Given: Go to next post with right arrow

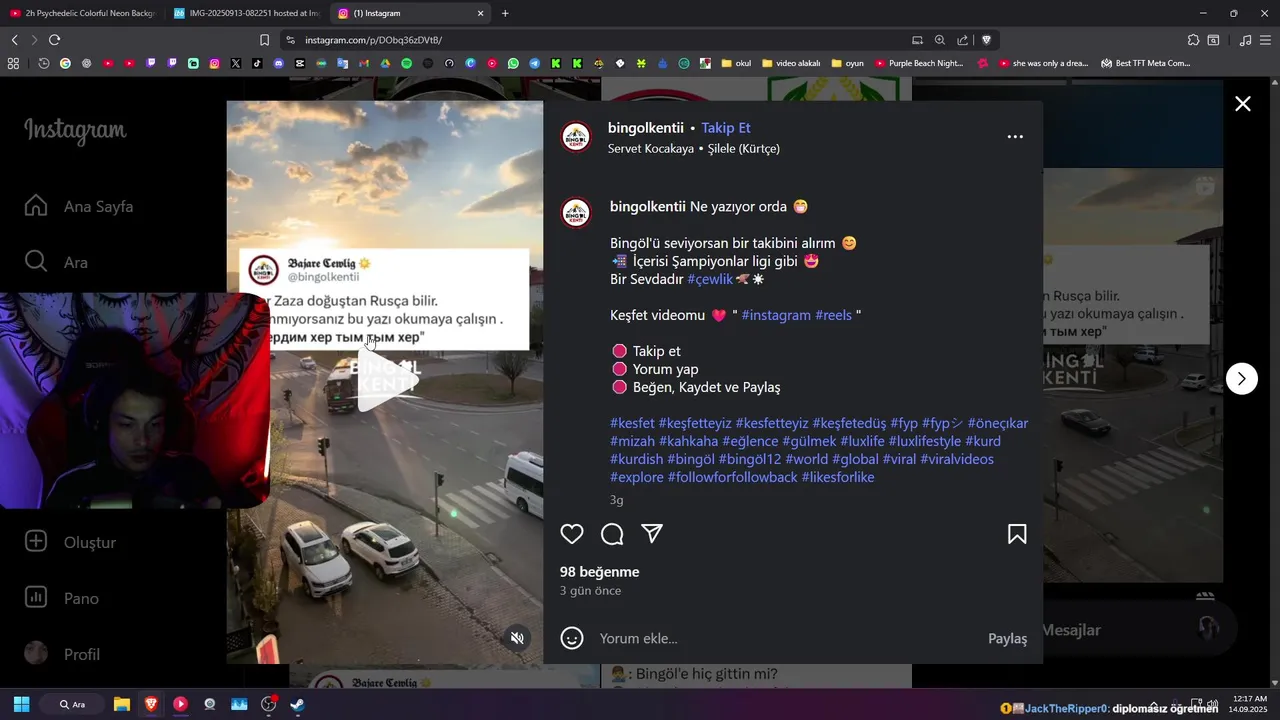Looking at the screenshot, I should [x=1242, y=379].
